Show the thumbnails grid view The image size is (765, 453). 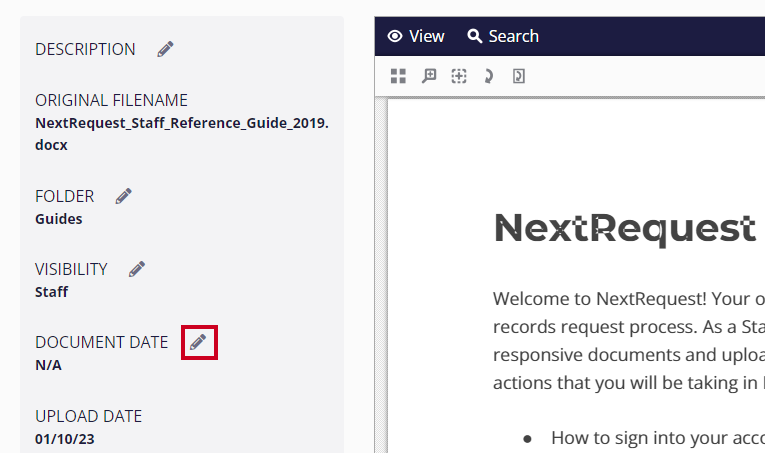[x=398, y=76]
